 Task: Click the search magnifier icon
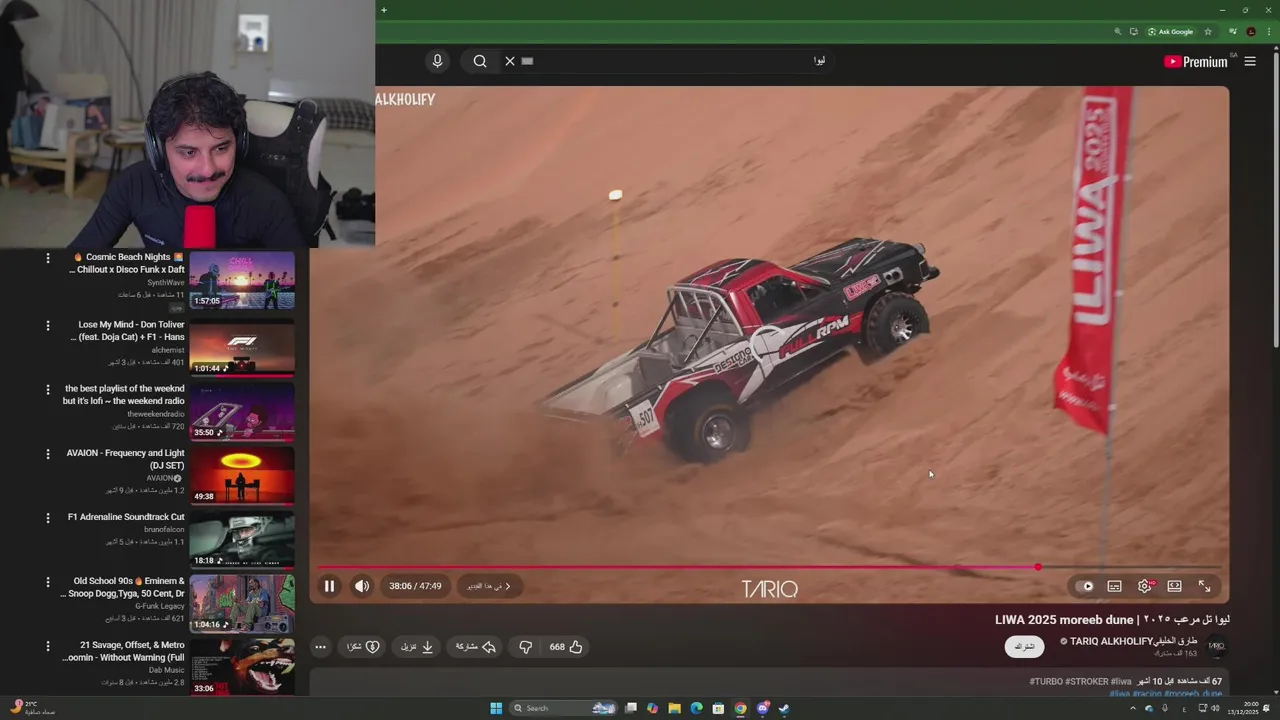pos(480,61)
